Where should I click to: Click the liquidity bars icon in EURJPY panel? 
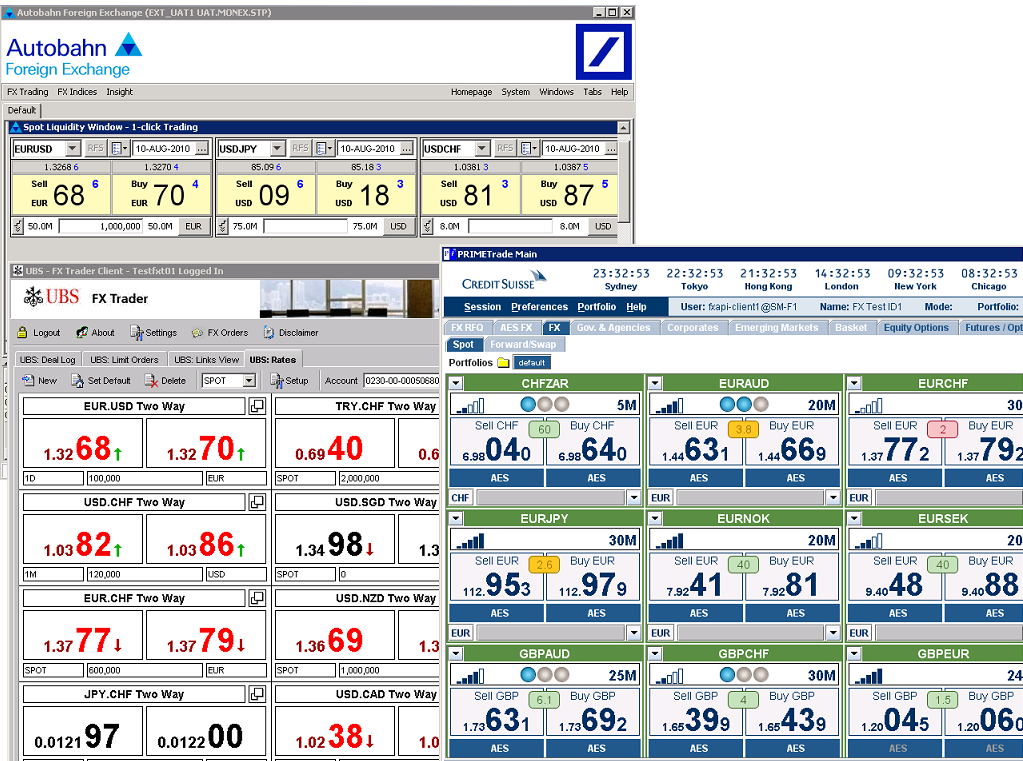click(470, 541)
